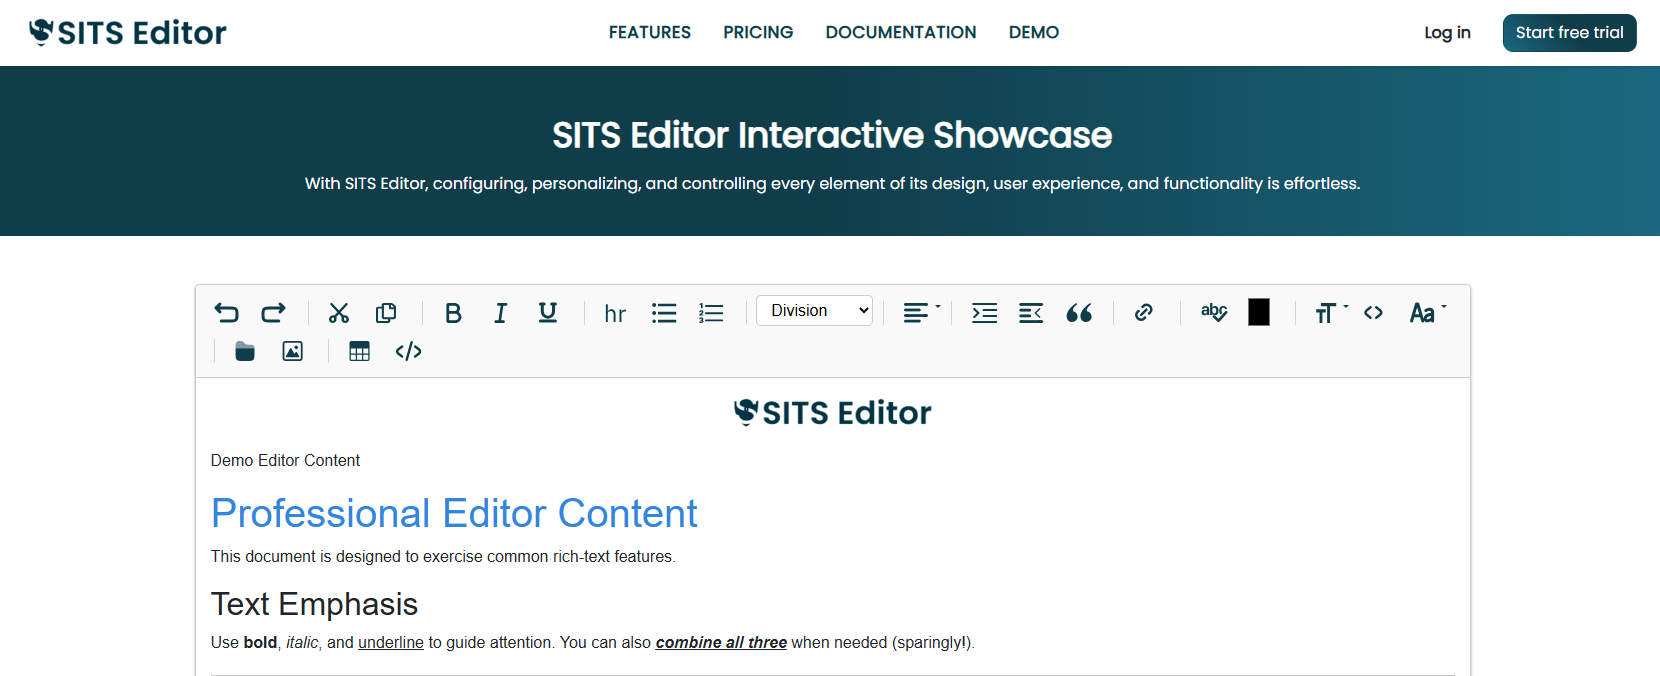Toggle underline formatting
Screen dimensions: 1660x676
click(547, 313)
